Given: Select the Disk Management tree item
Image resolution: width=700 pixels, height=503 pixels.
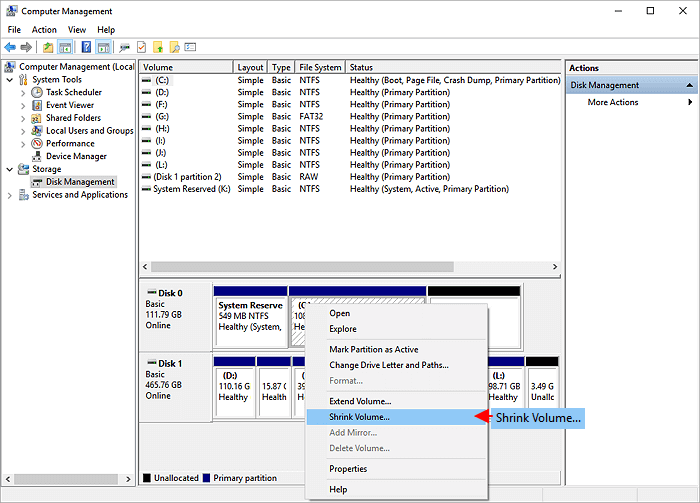Looking at the screenshot, I should pyautogui.click(x=80, y=182).
